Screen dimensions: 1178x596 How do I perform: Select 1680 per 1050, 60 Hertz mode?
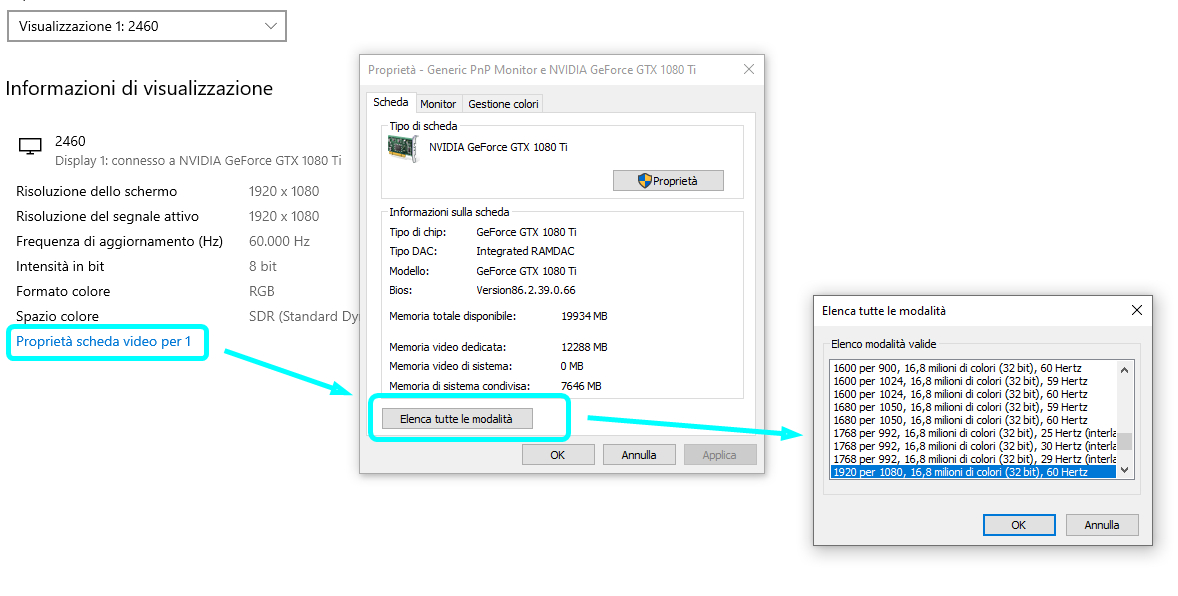tap(974, 420)
